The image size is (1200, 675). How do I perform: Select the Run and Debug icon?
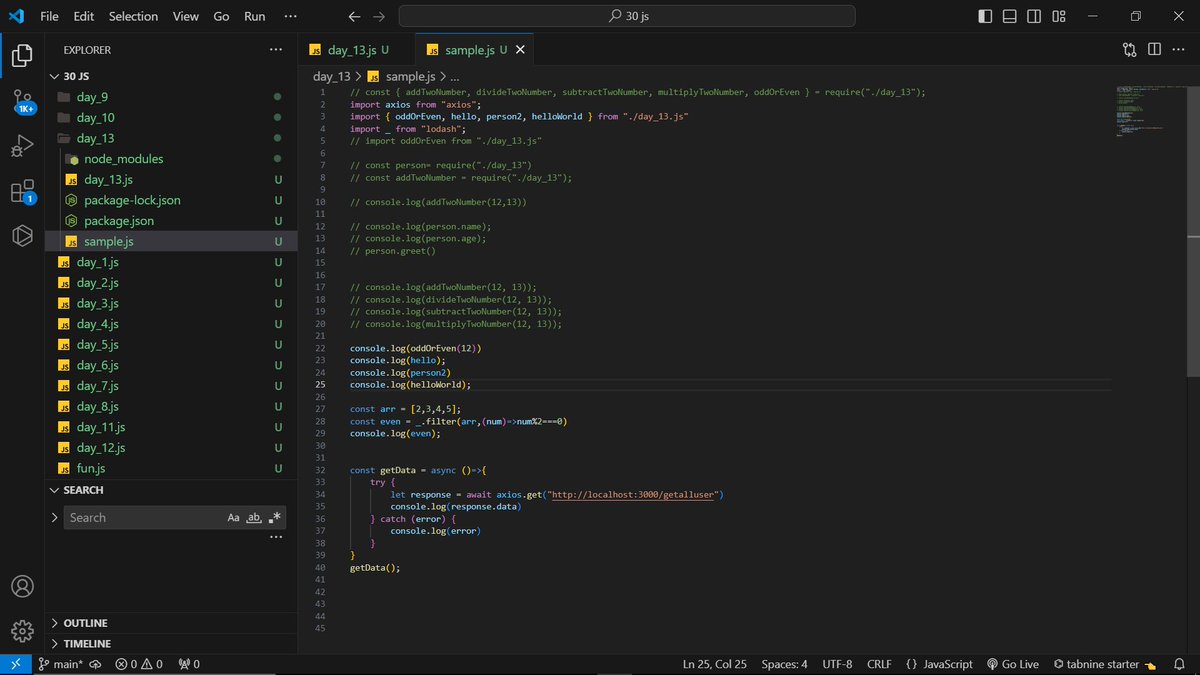tap(21, 146)
